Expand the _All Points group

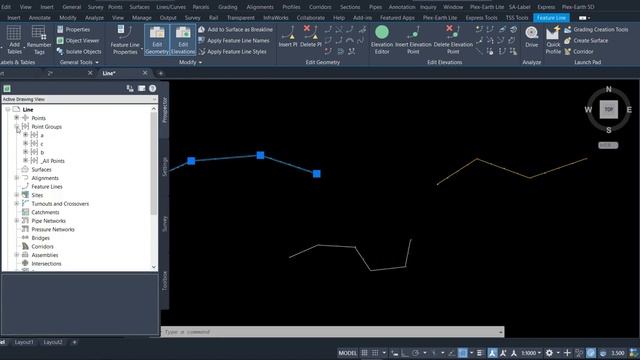25,160
